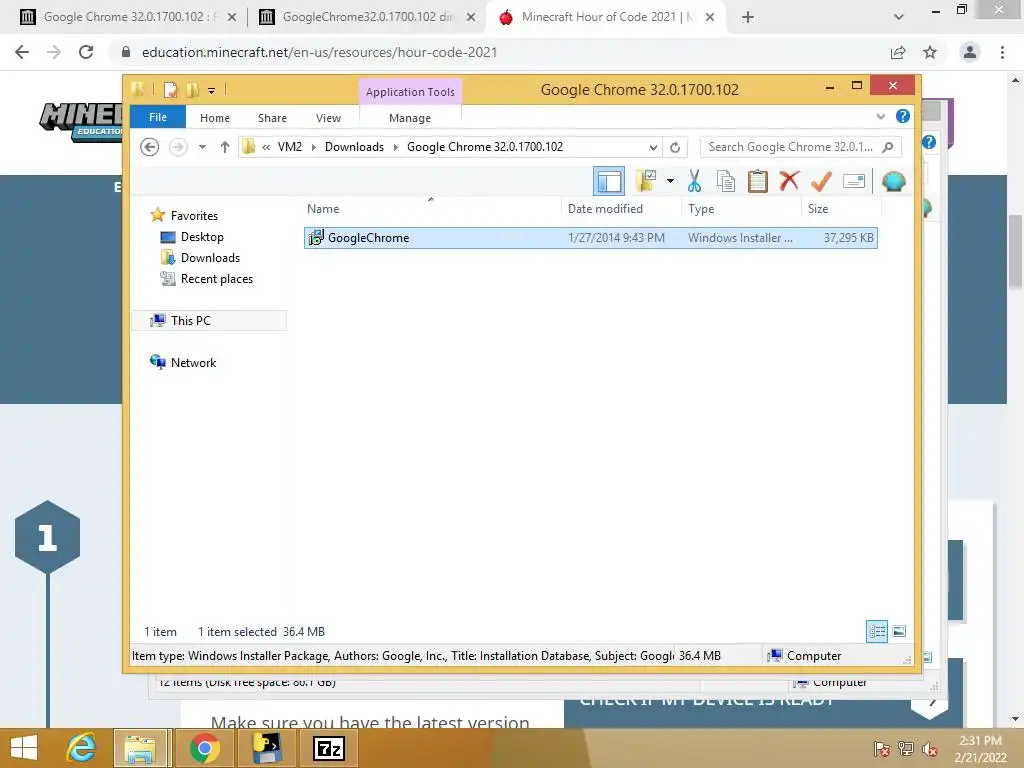Sort by the Date modified column

pos(605,209)
